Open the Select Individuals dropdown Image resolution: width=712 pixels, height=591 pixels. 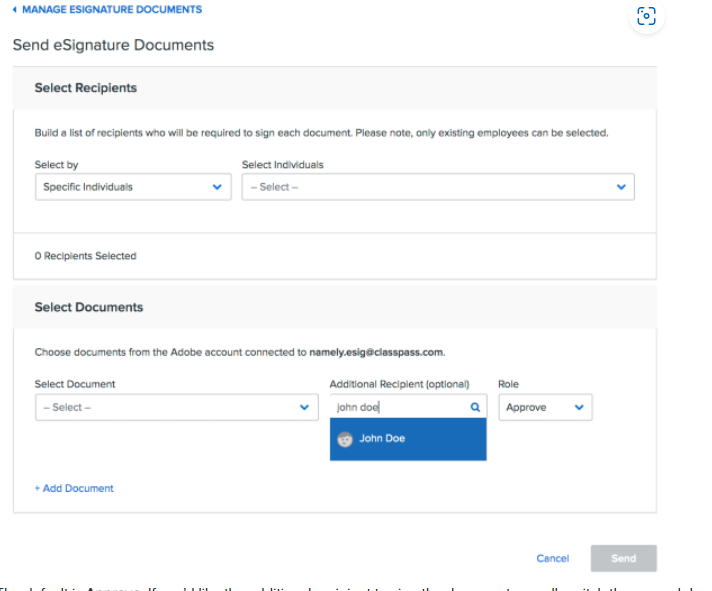click(438, 187)
